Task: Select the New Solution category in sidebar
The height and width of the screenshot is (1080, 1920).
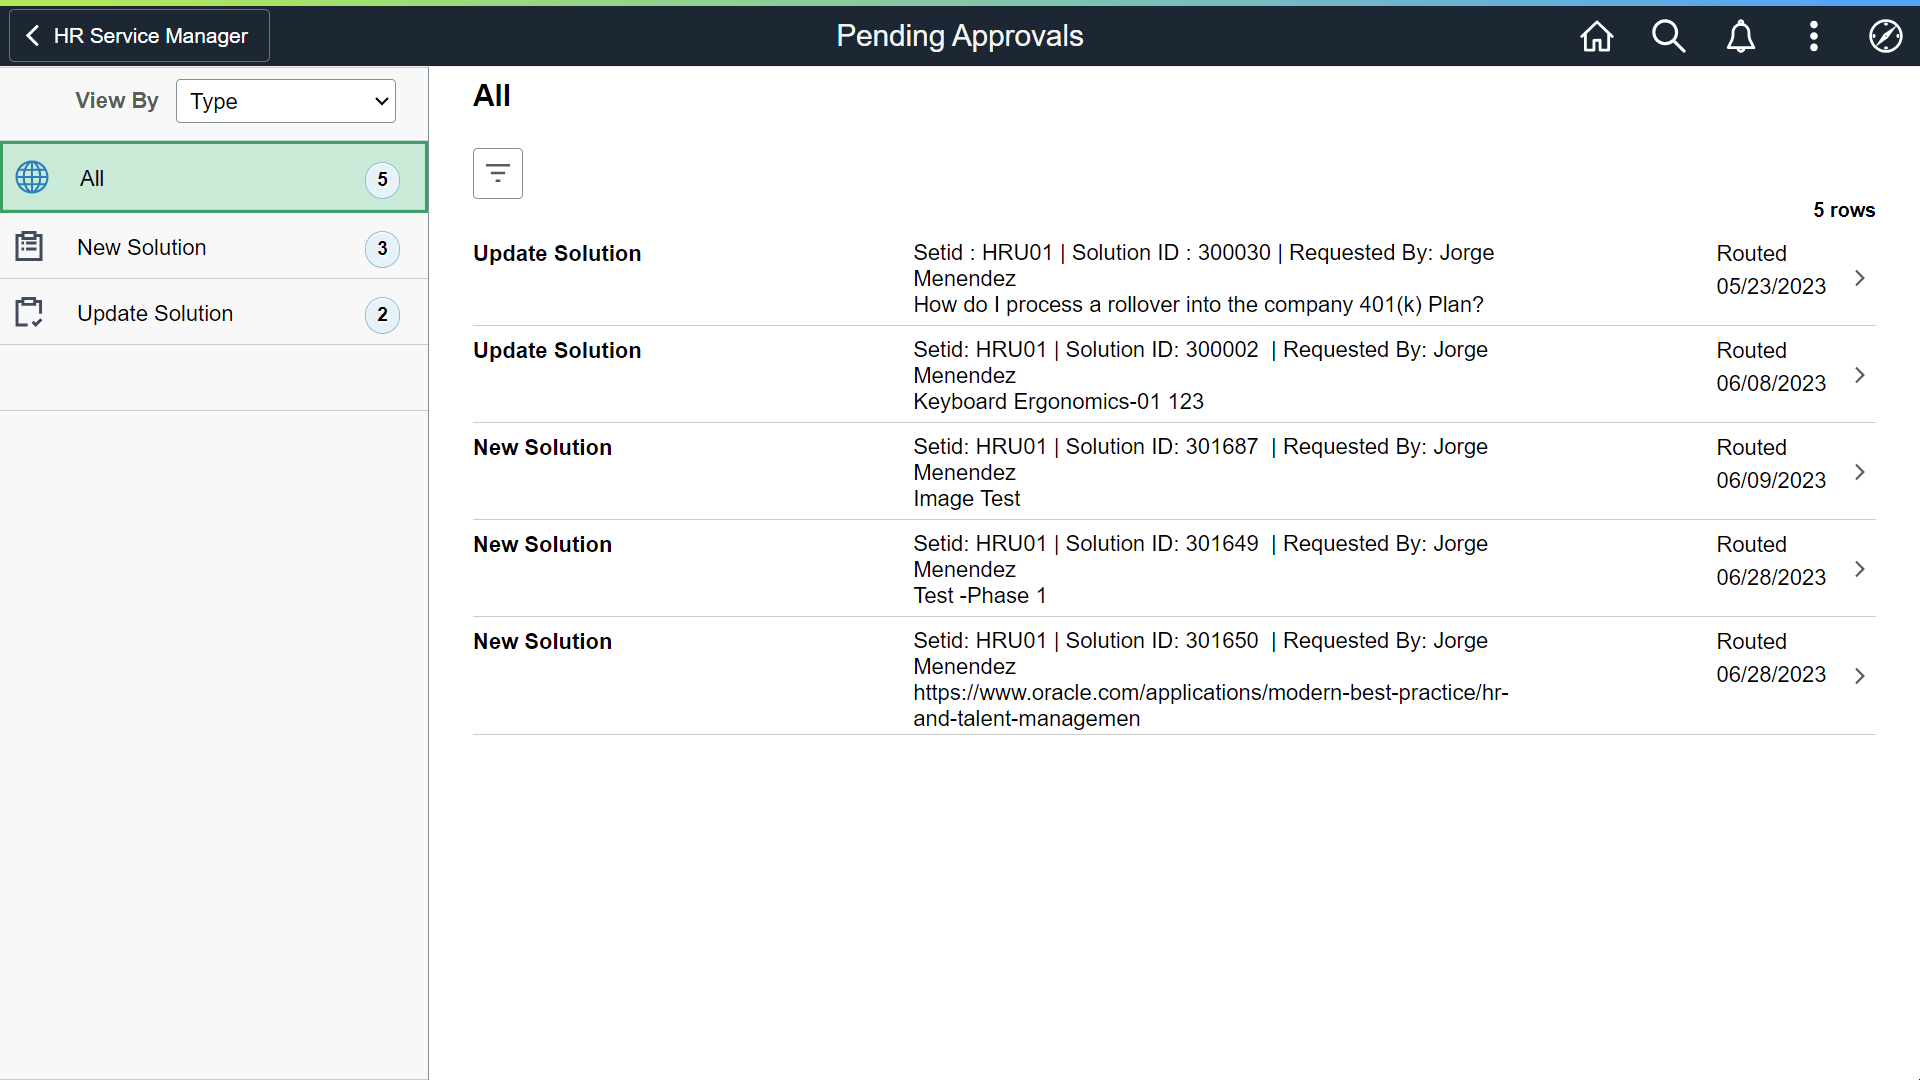Action: pyautogui.click(x=142, y=247)
